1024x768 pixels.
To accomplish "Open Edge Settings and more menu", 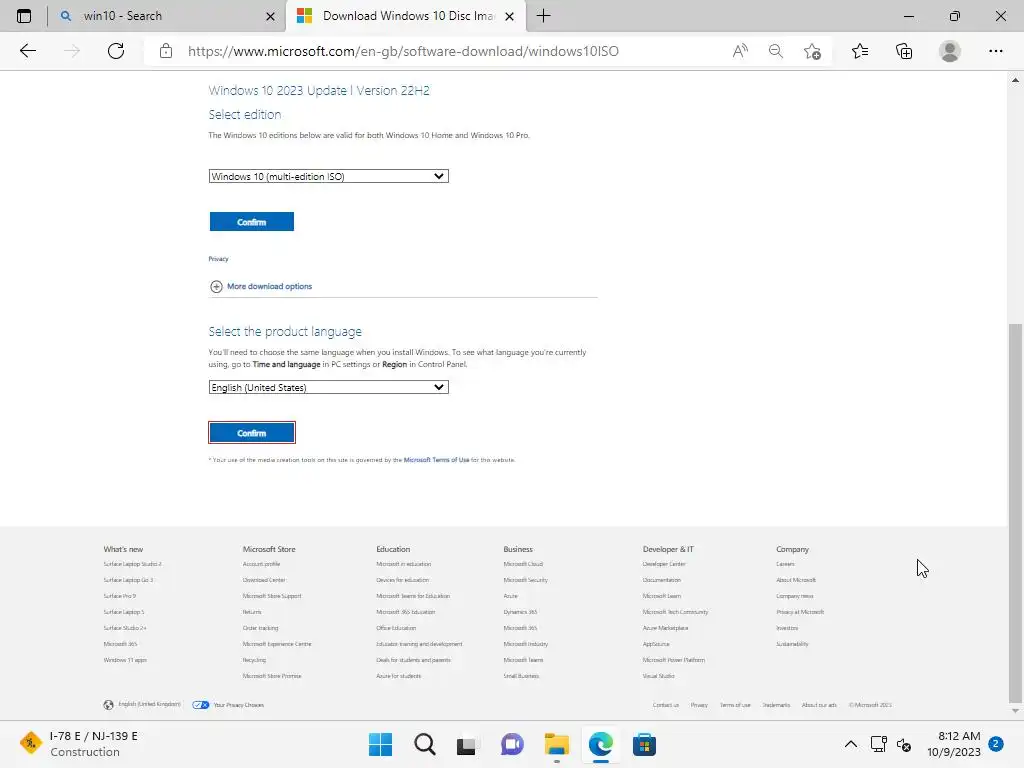I will click(x=996, y=51).
